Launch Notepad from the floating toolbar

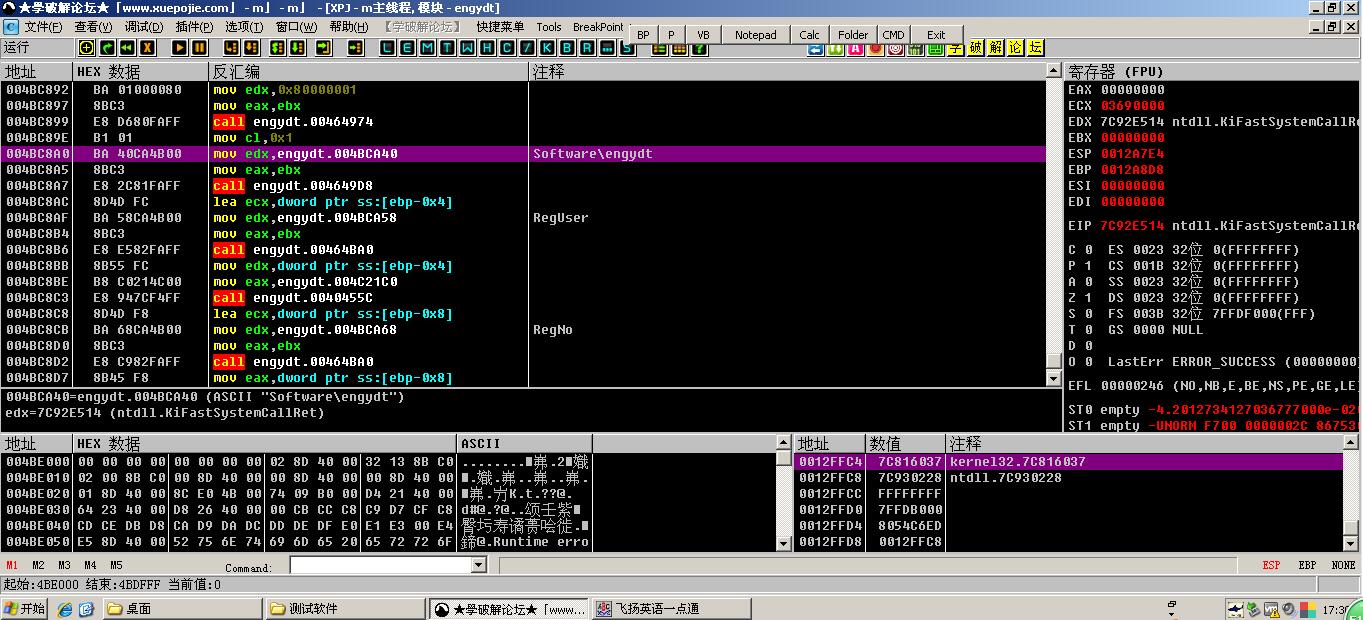click(755, 35)
